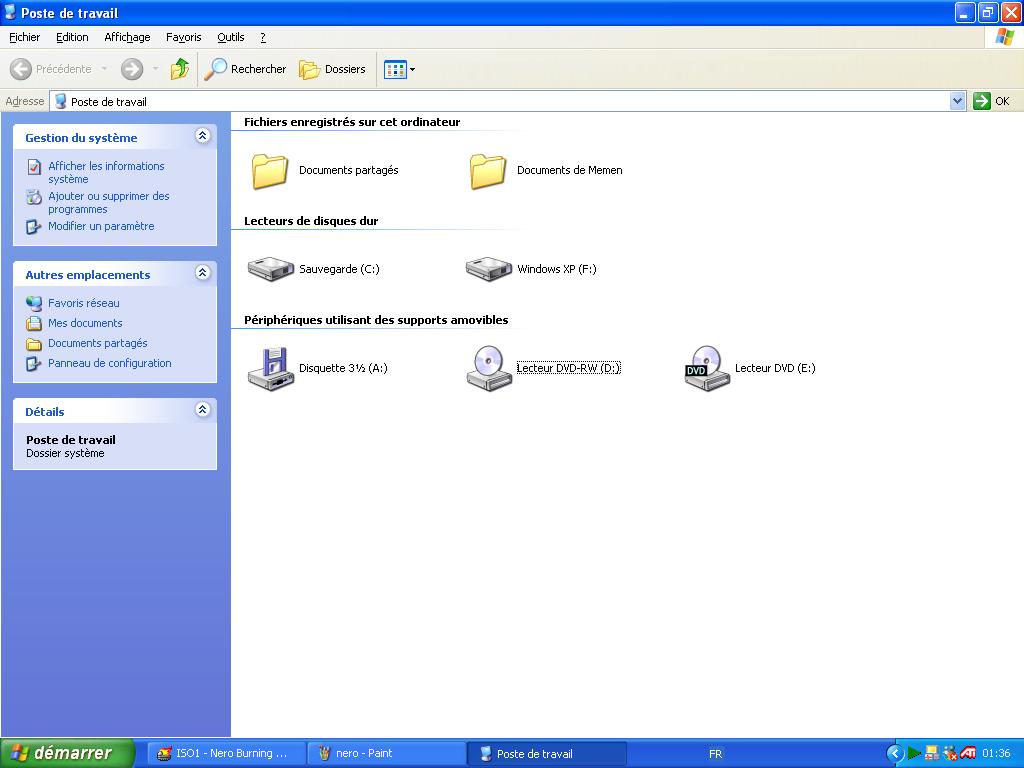Open the Rechercher search tool
This screenshot has width=1024, height=768.
[245, 69]
